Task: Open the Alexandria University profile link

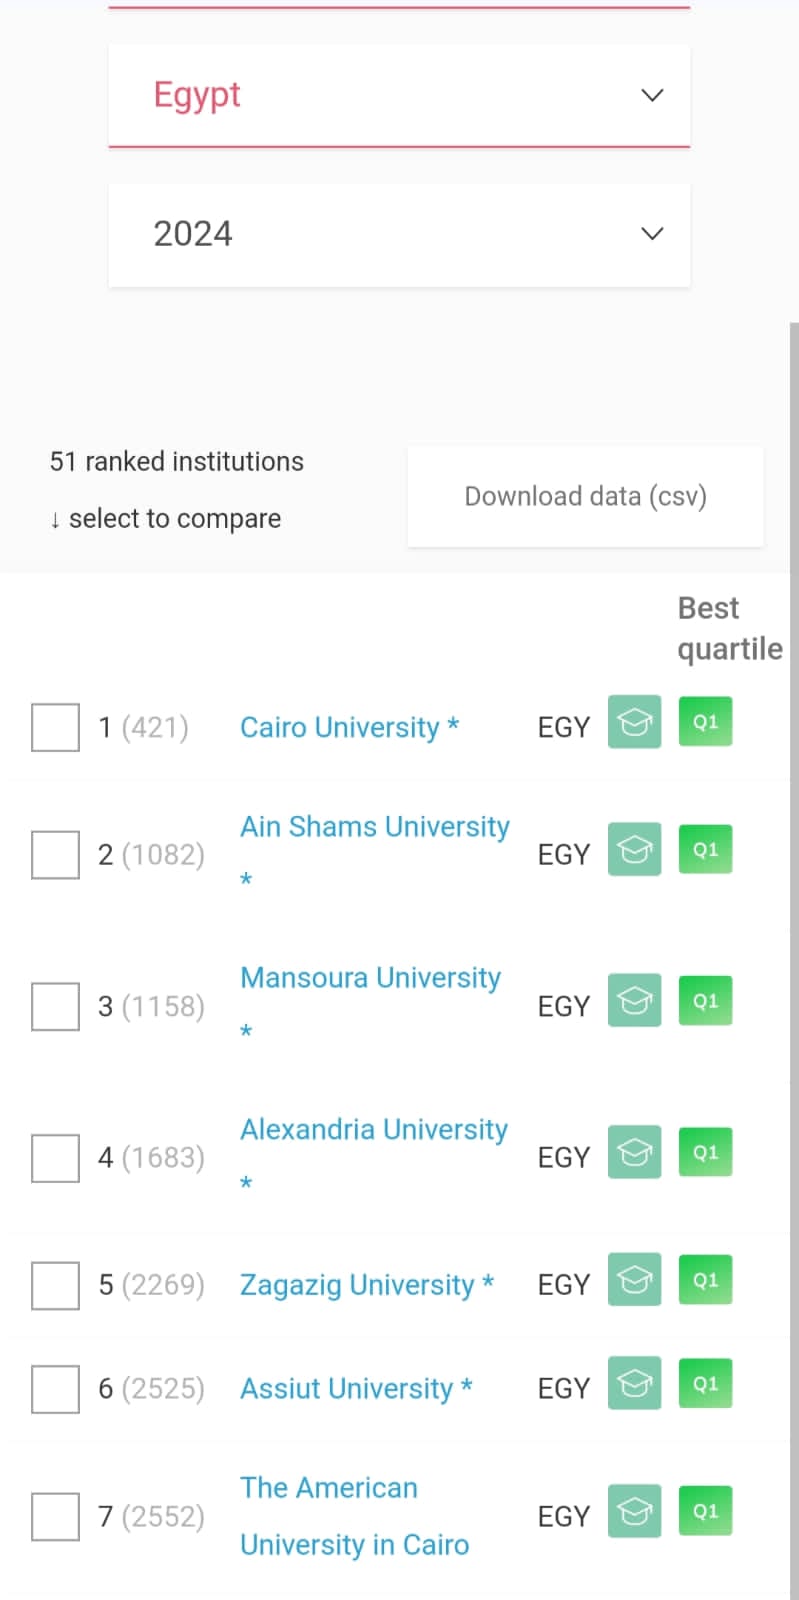Action: [373, 1130]
